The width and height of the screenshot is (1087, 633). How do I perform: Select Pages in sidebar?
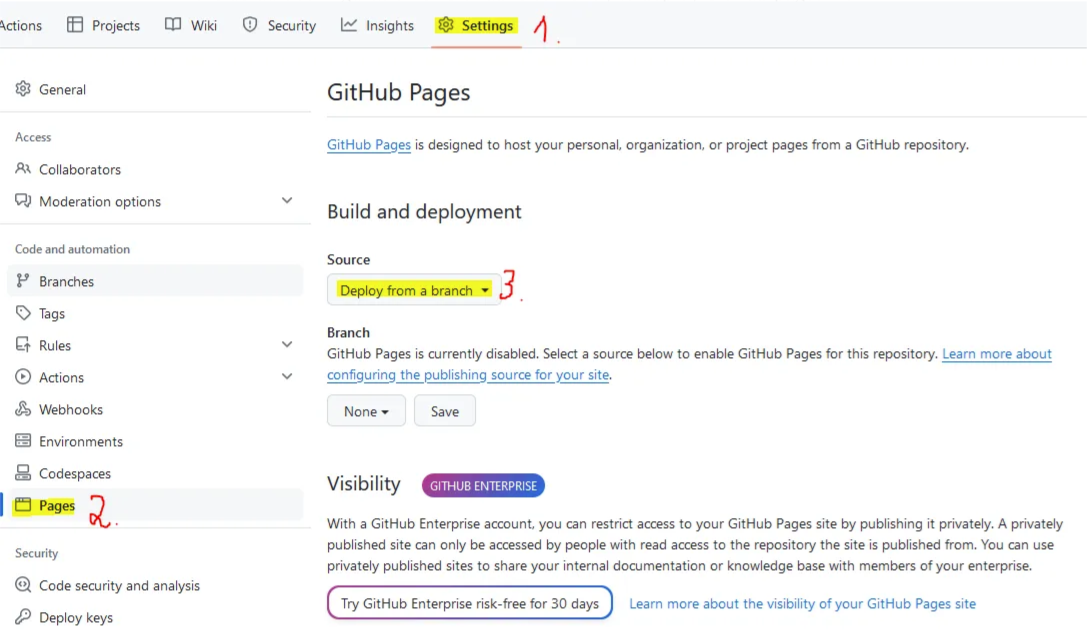(x=57, y=505)
